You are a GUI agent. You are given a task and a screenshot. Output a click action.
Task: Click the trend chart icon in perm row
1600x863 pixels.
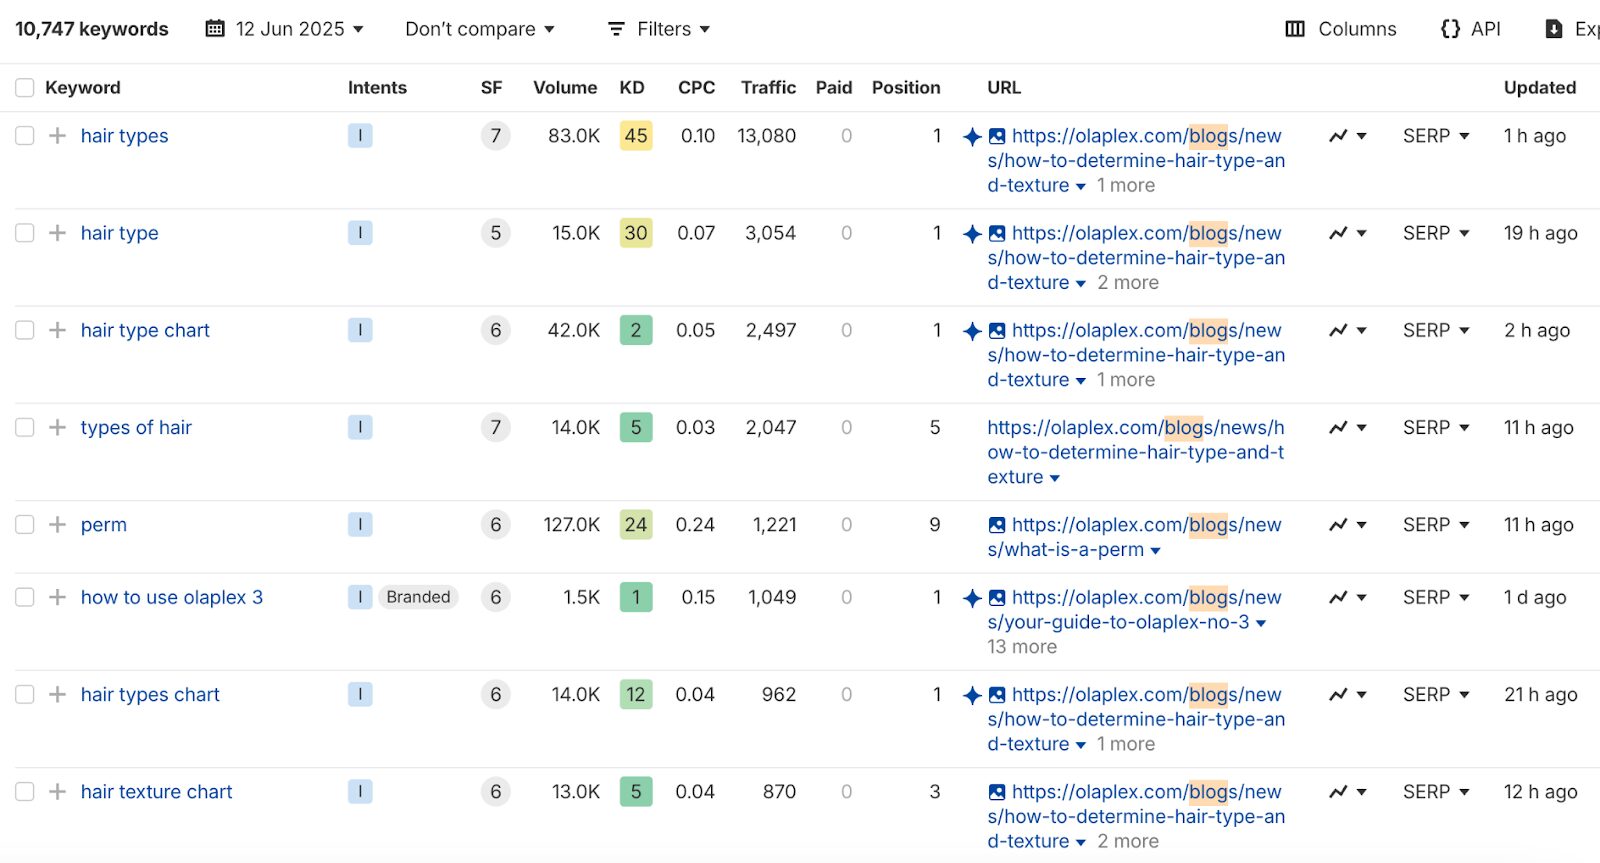(x=1338, y=525)
